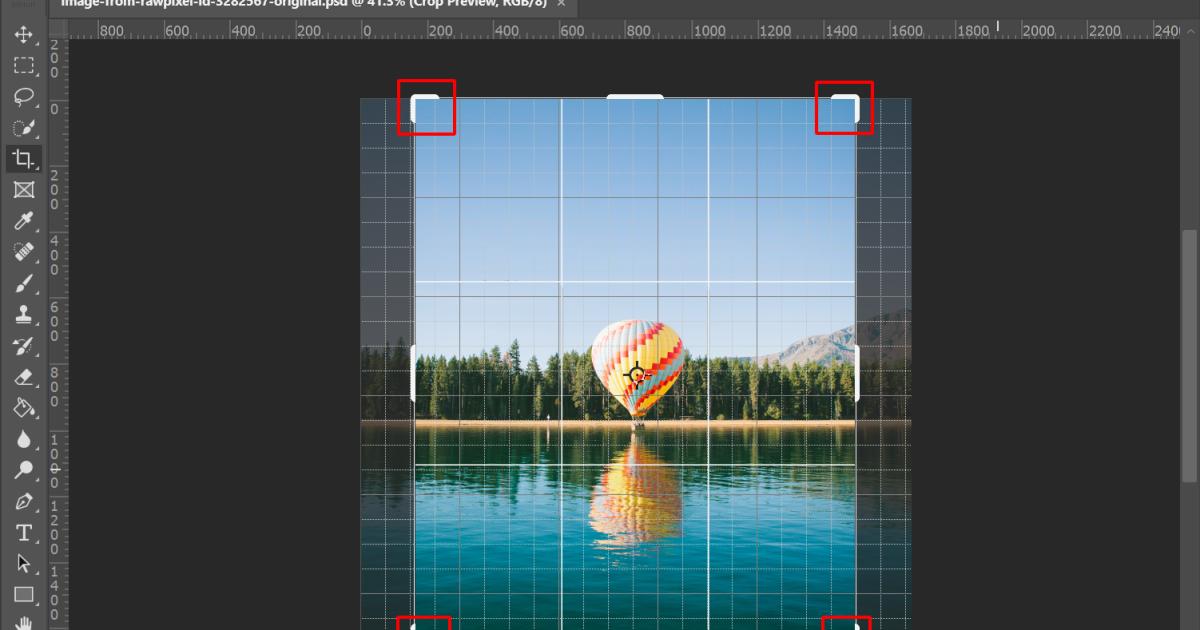Viewport: 1200px width, 630px height.
Task: Select the Brush tool
Action: click(x=22, y=281)
